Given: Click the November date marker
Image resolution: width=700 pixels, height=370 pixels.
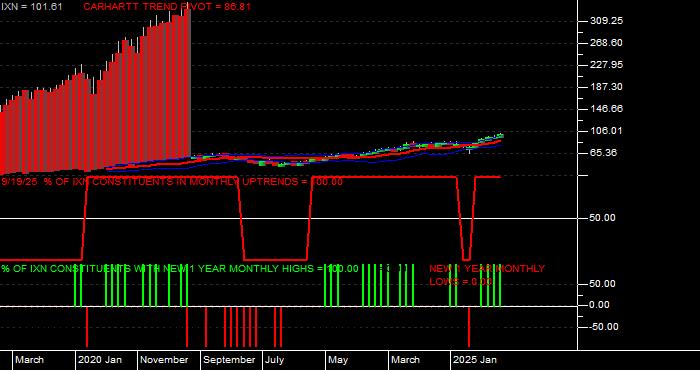Looking at the screenshot, I should point(165,360).
